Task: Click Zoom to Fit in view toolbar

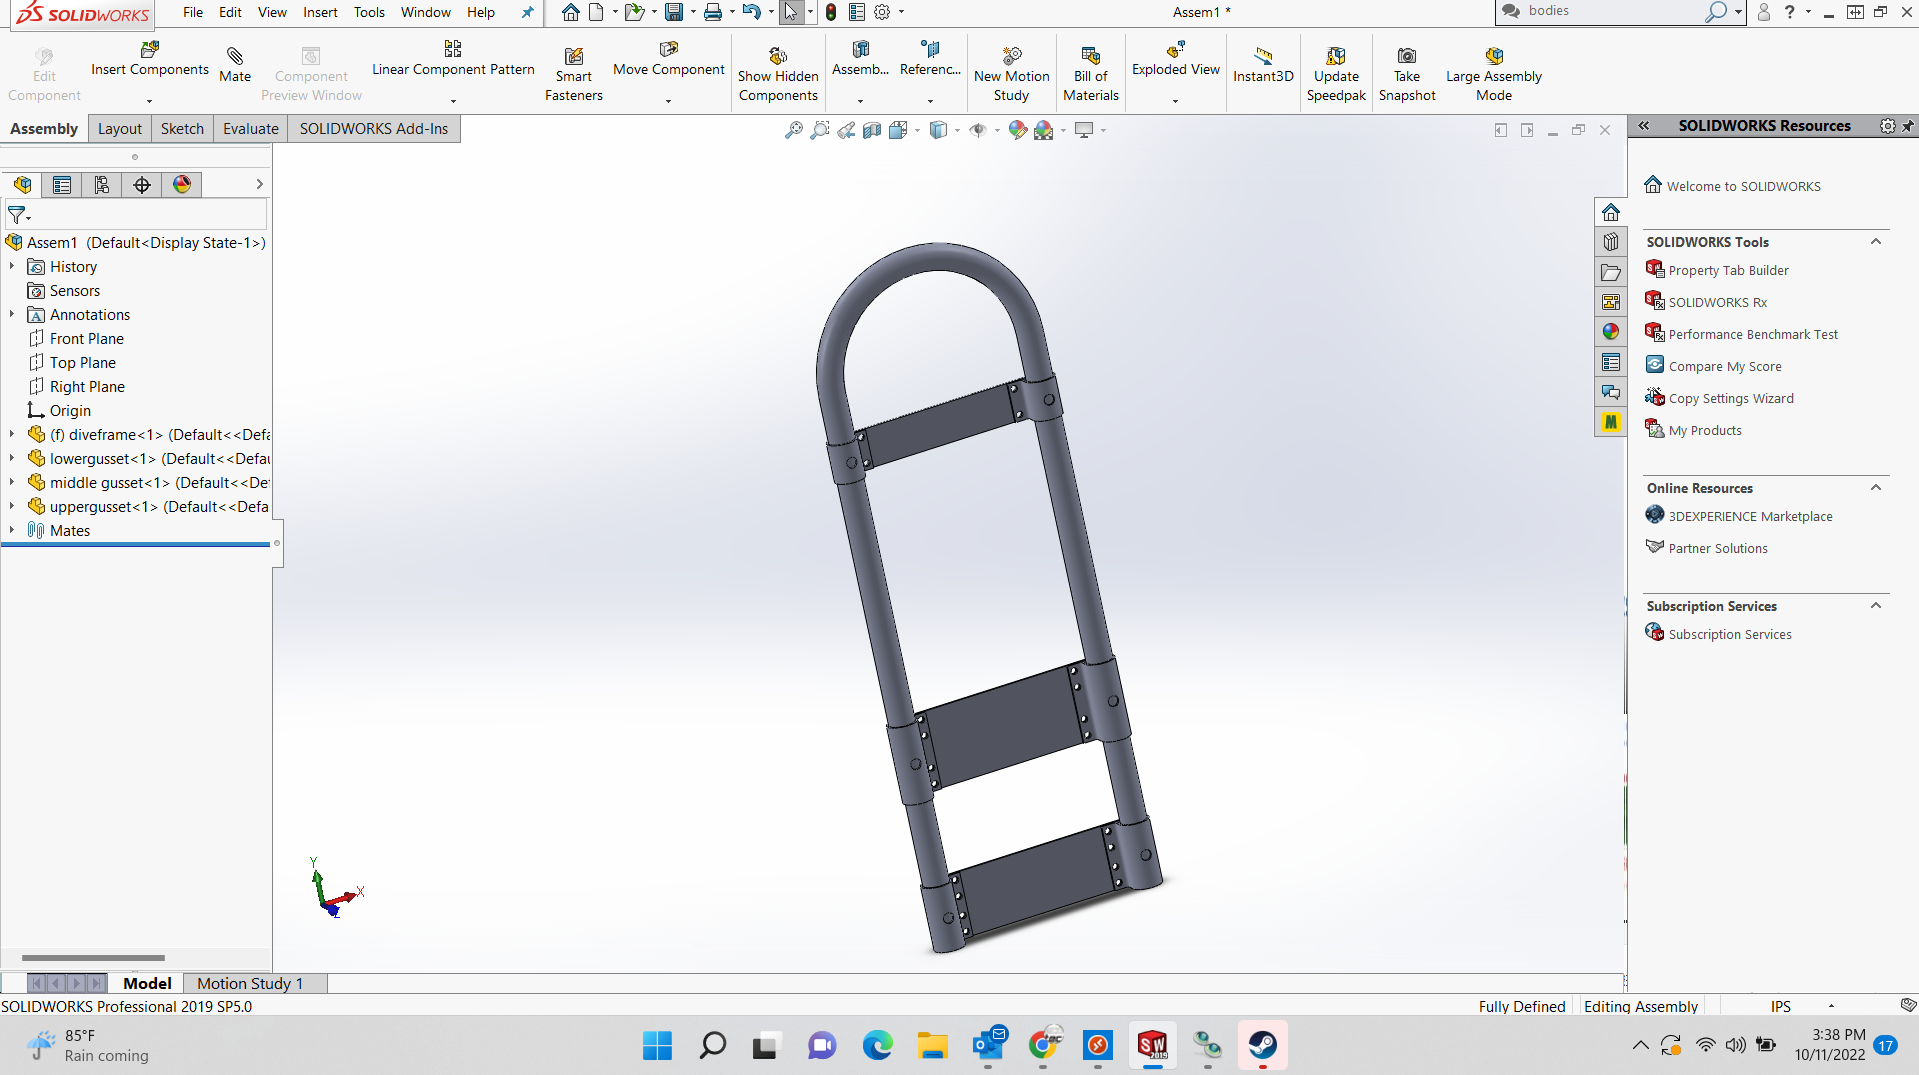Action: (793, 130)
